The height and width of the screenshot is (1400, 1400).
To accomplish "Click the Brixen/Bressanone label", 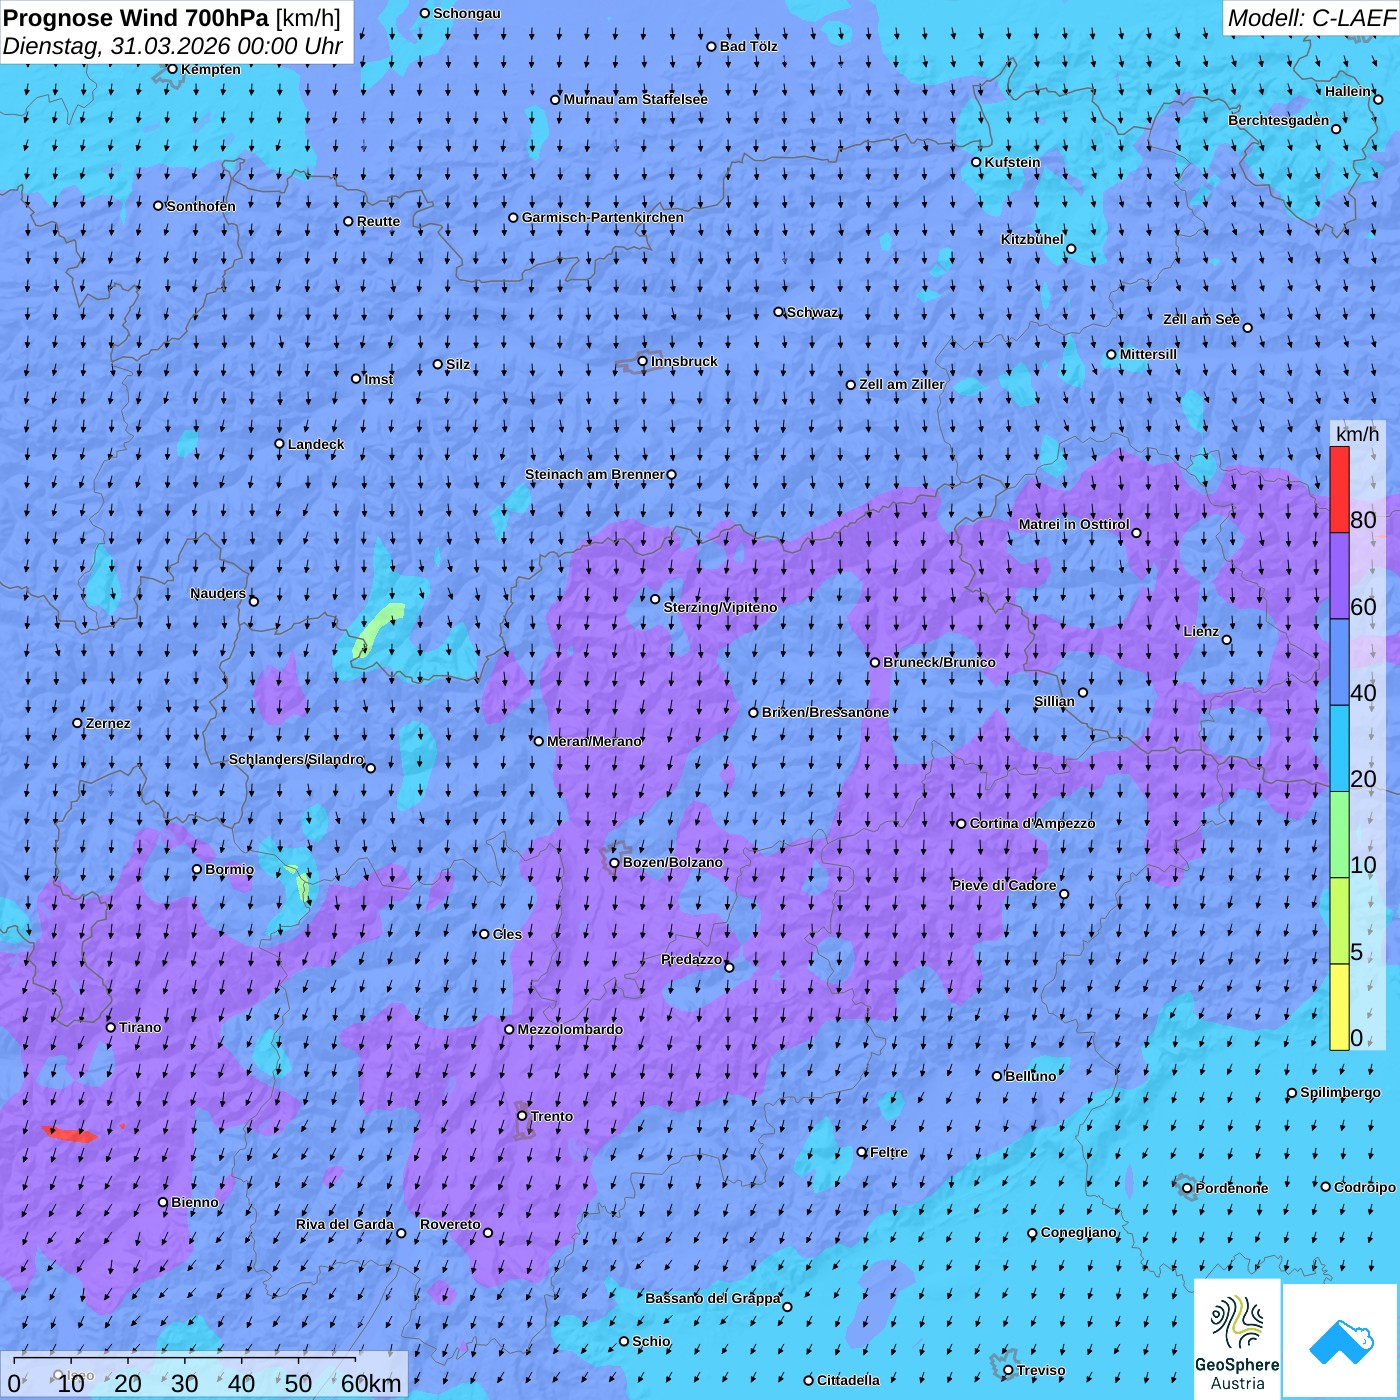I will click(825, 712).
